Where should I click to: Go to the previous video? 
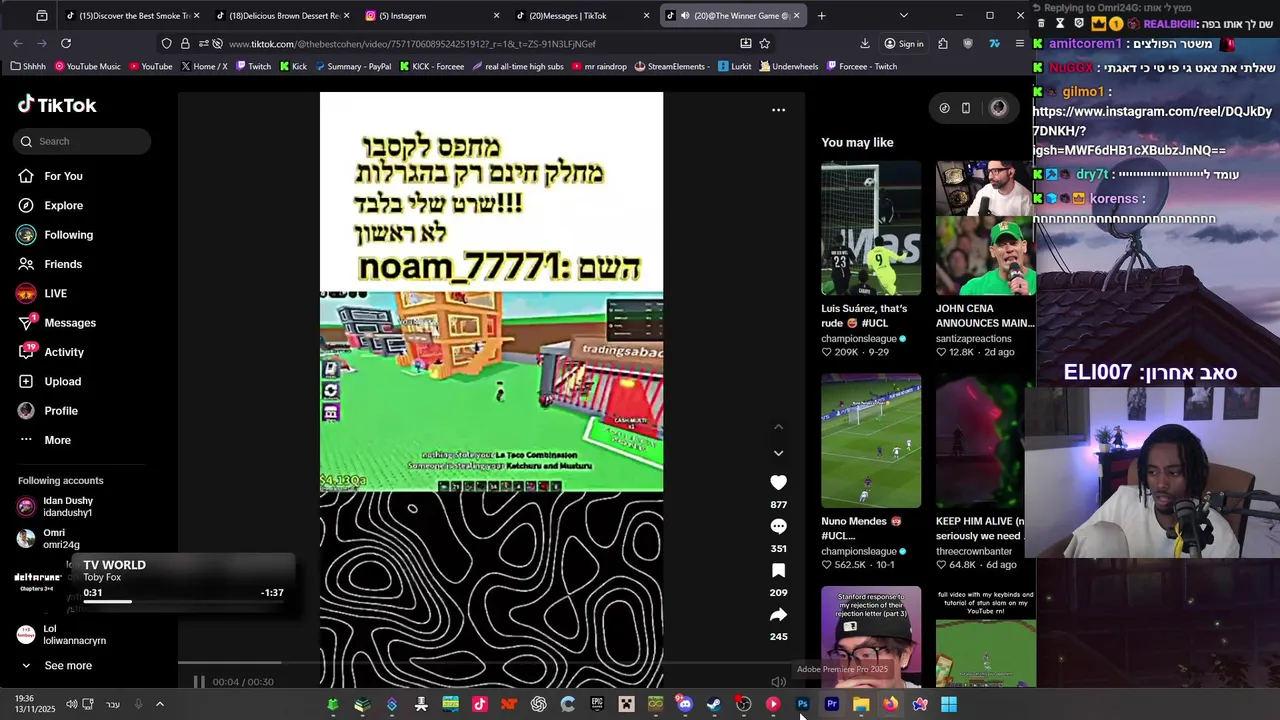pos(778,427)
